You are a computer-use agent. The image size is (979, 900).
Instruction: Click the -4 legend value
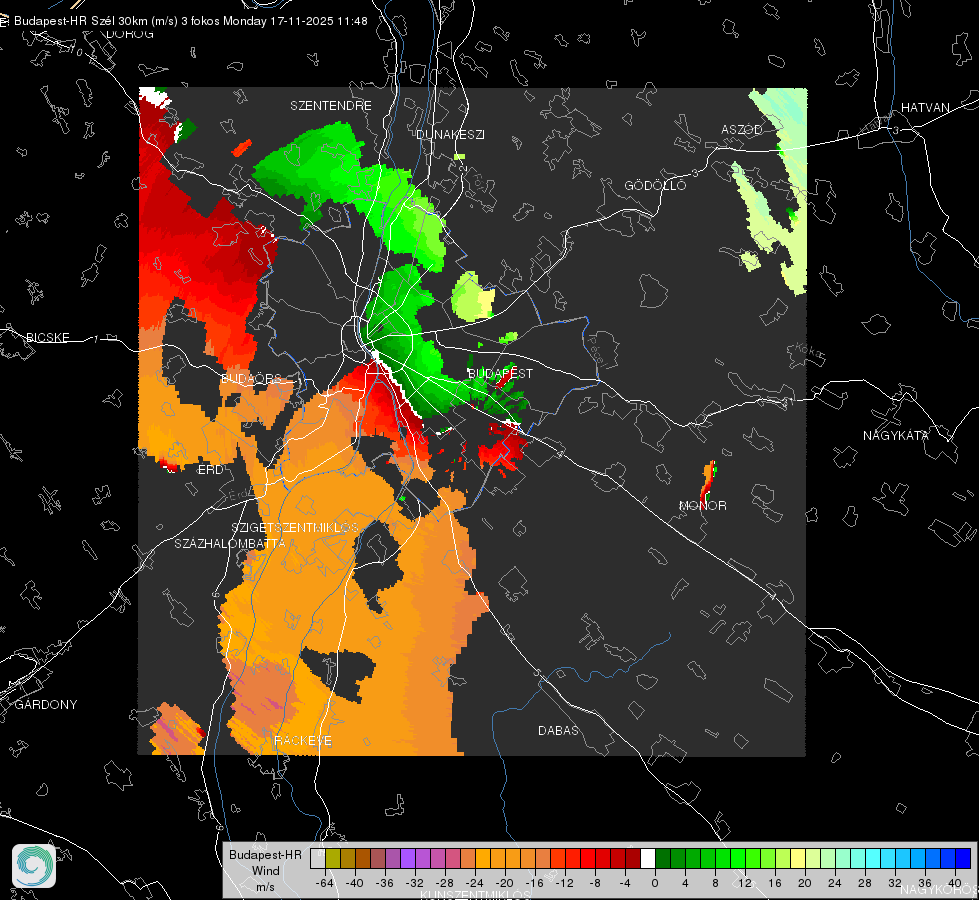click(x=624, y=883)
